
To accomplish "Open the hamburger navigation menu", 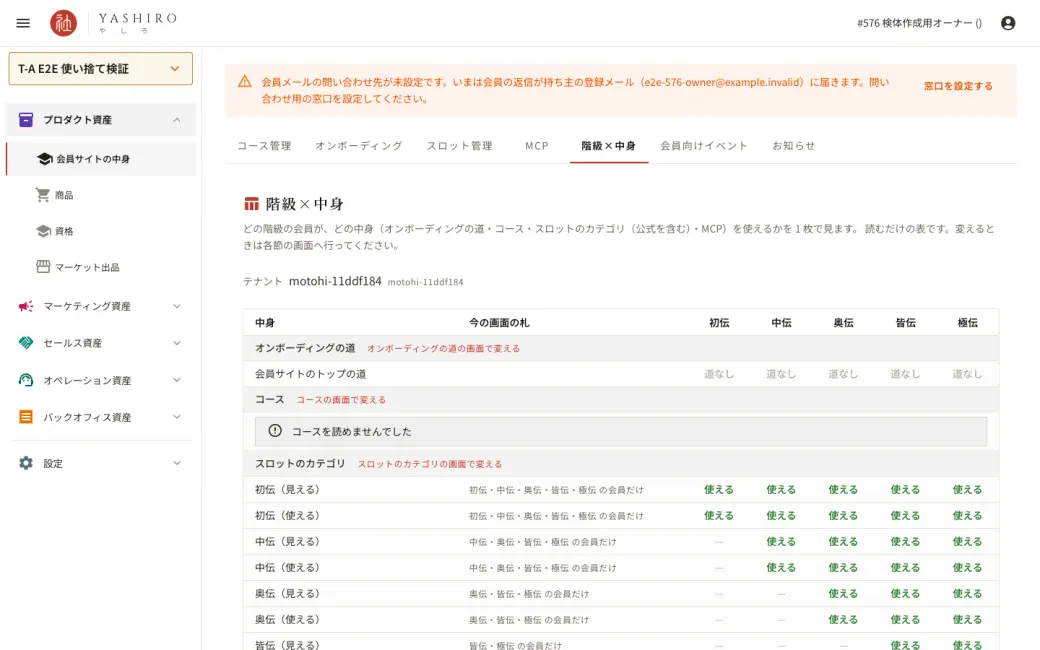I will click(23, 23).
